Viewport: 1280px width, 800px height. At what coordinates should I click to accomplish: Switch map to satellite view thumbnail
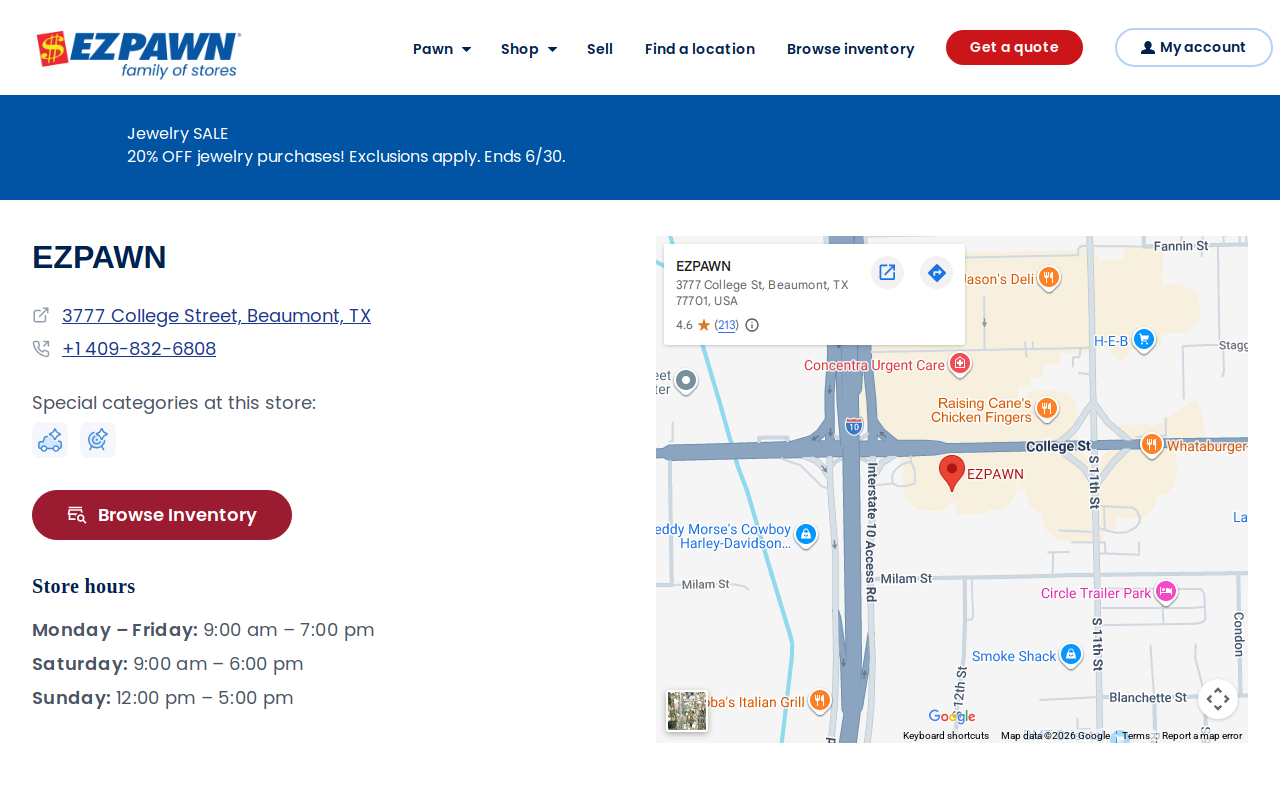pos(687,711)
